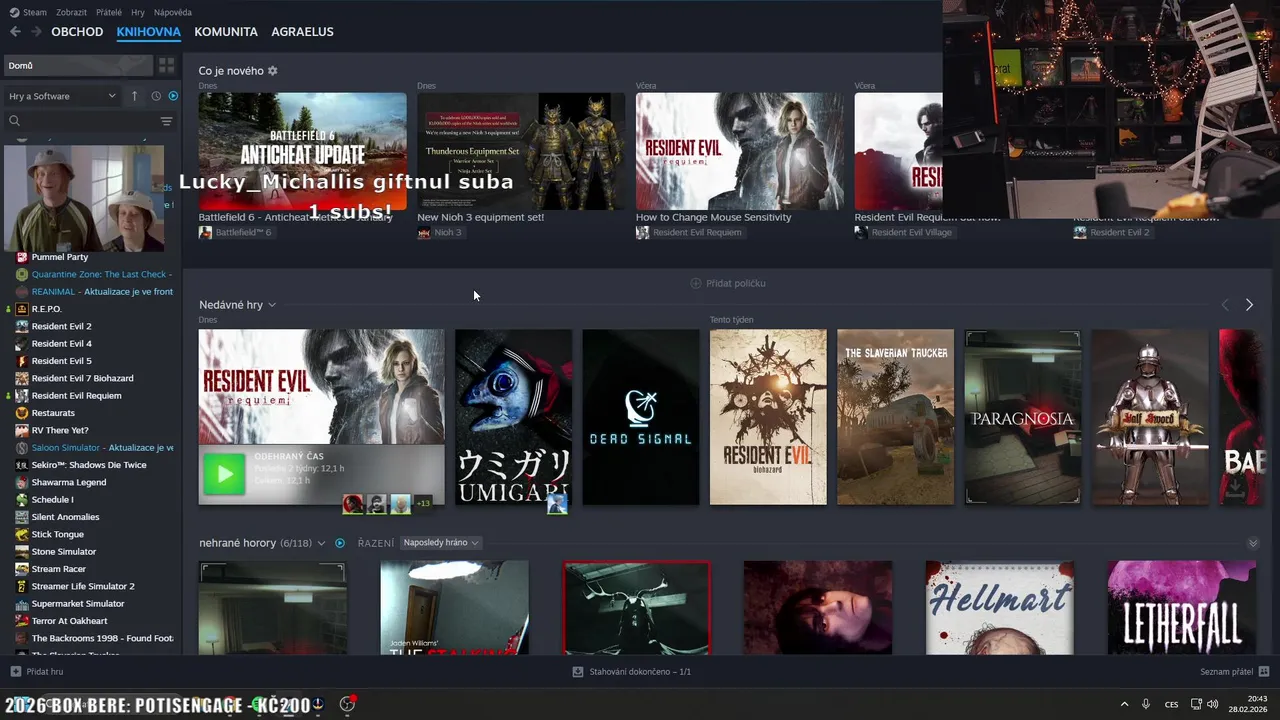Open the Zobrazit menu

(71, 12)
